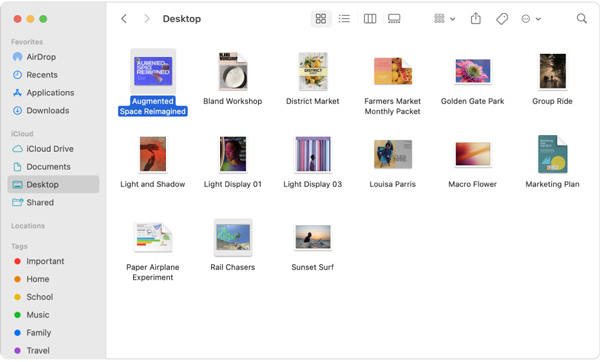
Task: Select the Macro Flower image
Action: coord(473,154)
